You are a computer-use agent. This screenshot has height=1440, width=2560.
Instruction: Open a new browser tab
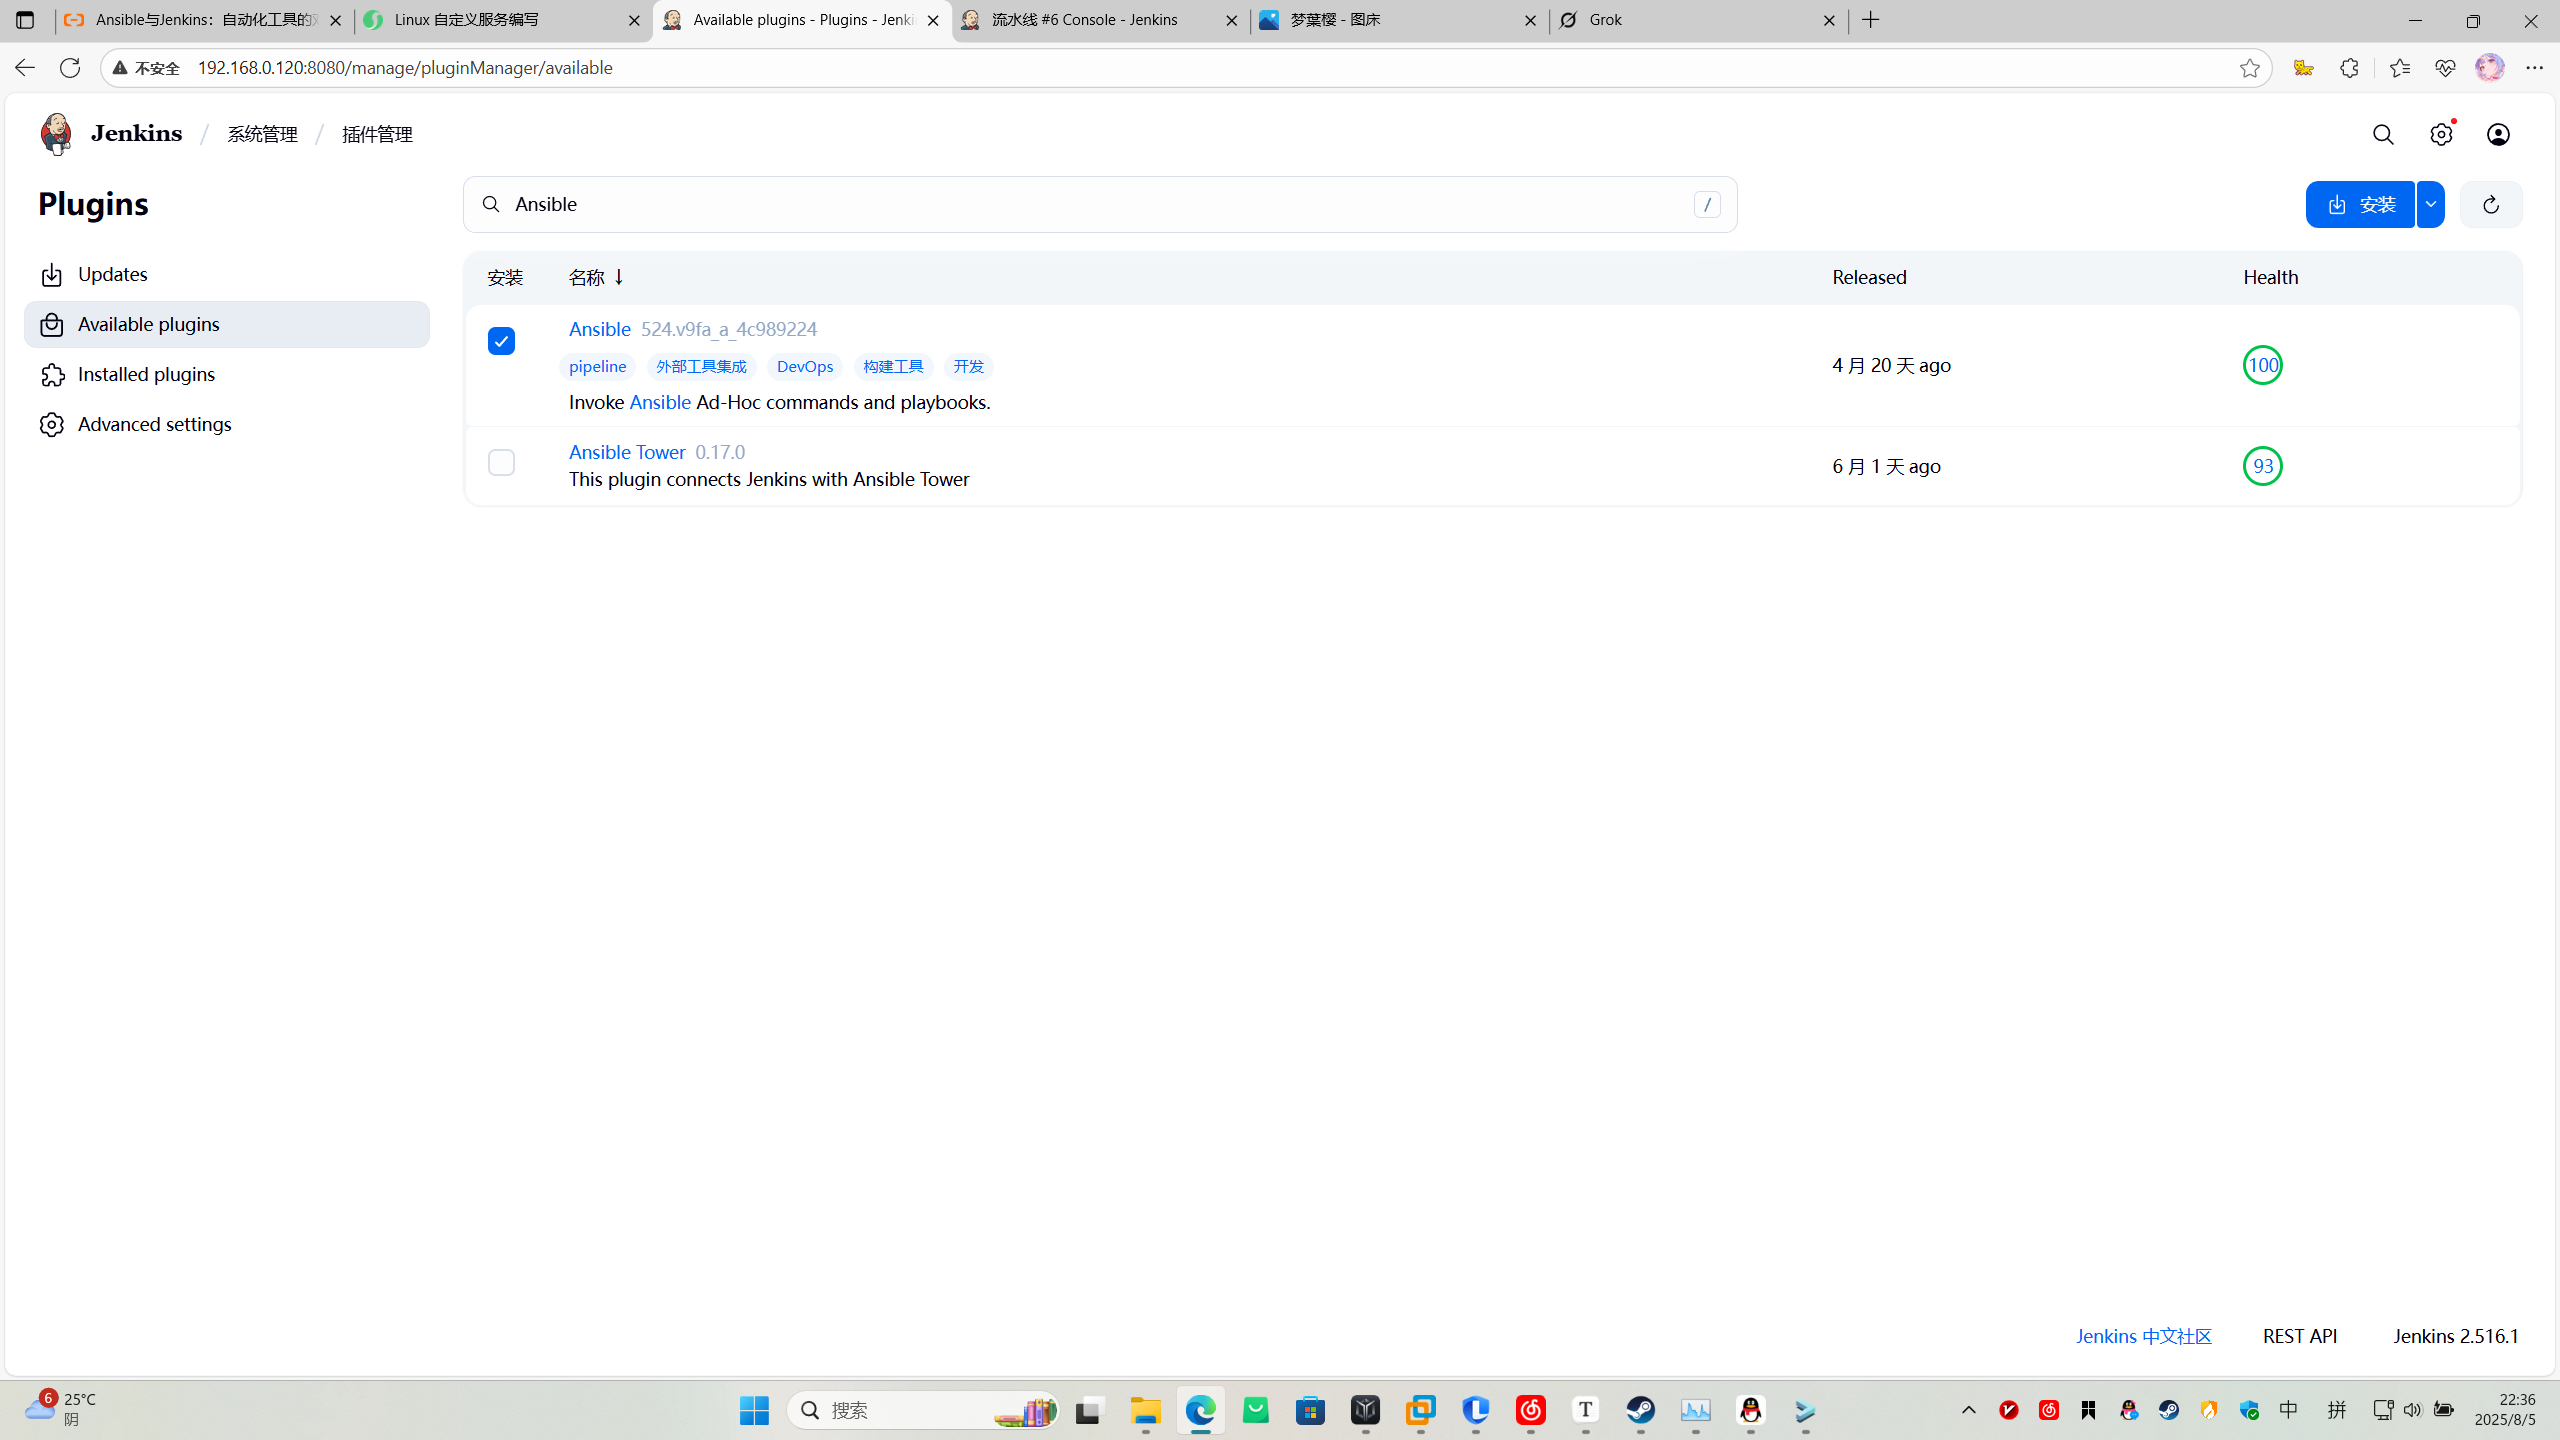(x=1871, y=20)
